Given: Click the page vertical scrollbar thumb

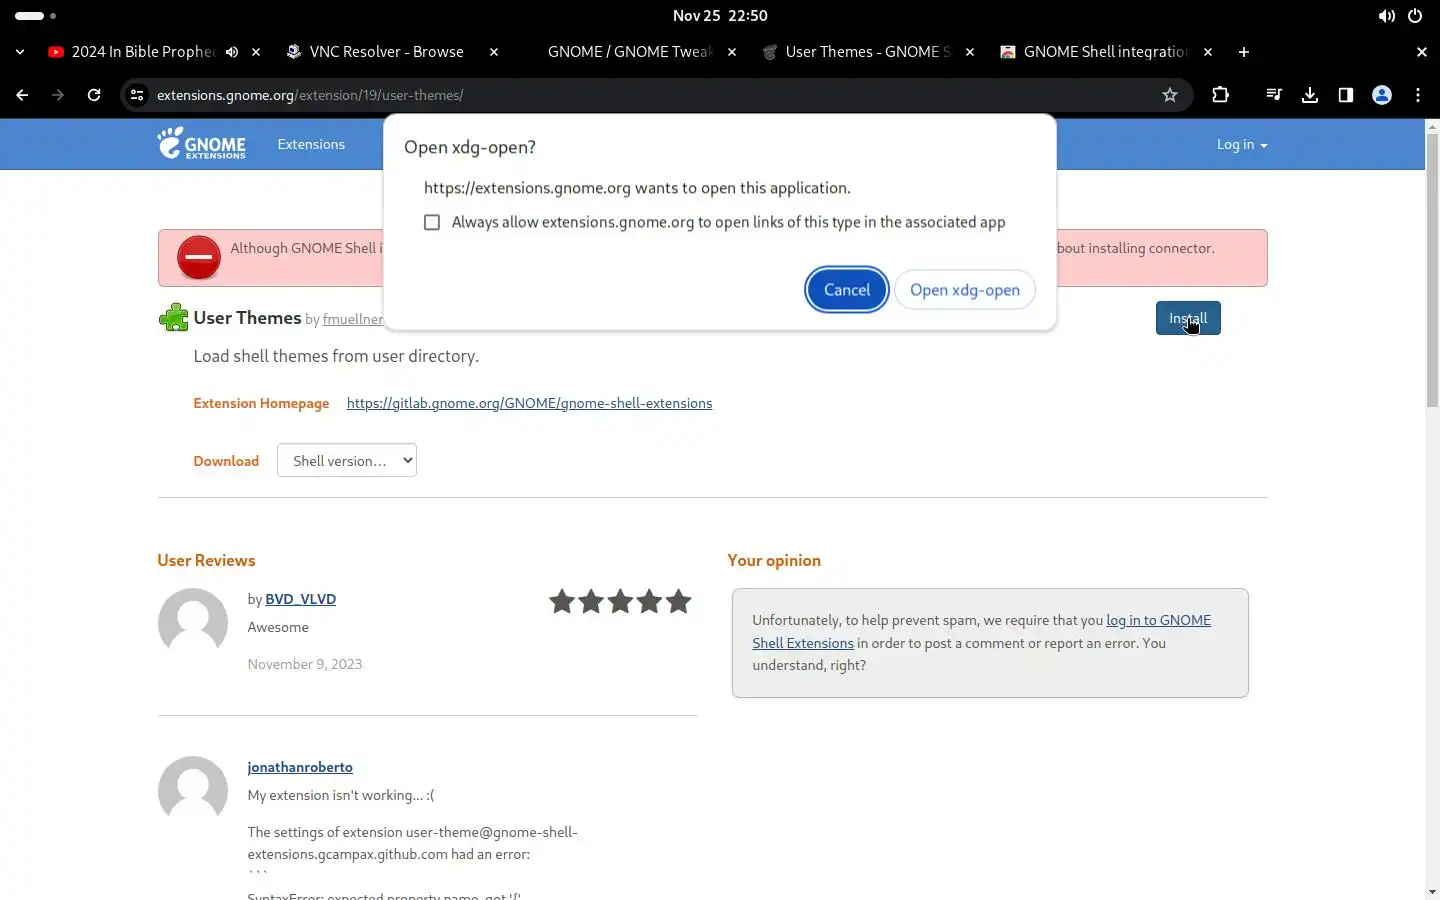Looking at the screenshot, I should click(1432, 270).
